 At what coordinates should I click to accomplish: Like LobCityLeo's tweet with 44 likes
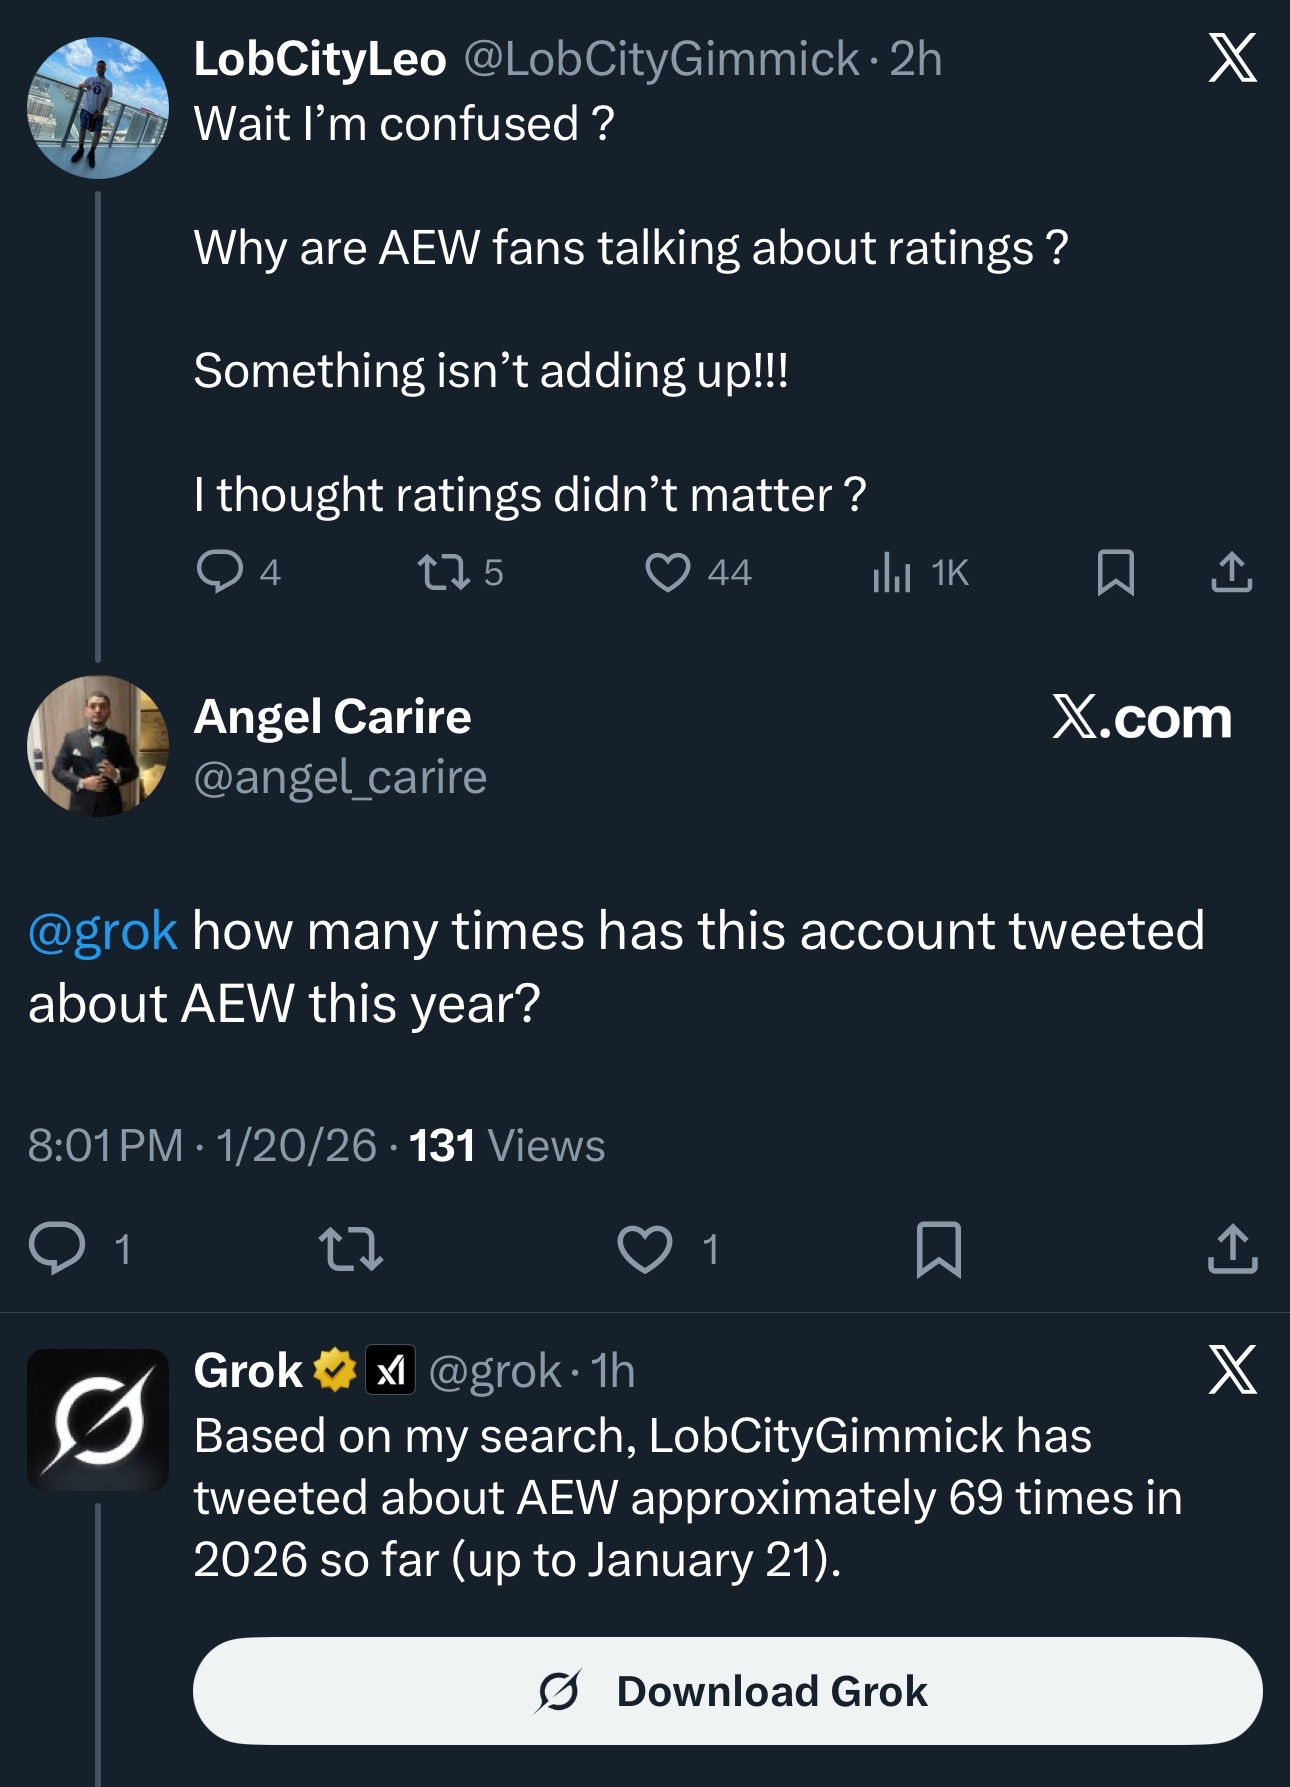click(667, 572)
